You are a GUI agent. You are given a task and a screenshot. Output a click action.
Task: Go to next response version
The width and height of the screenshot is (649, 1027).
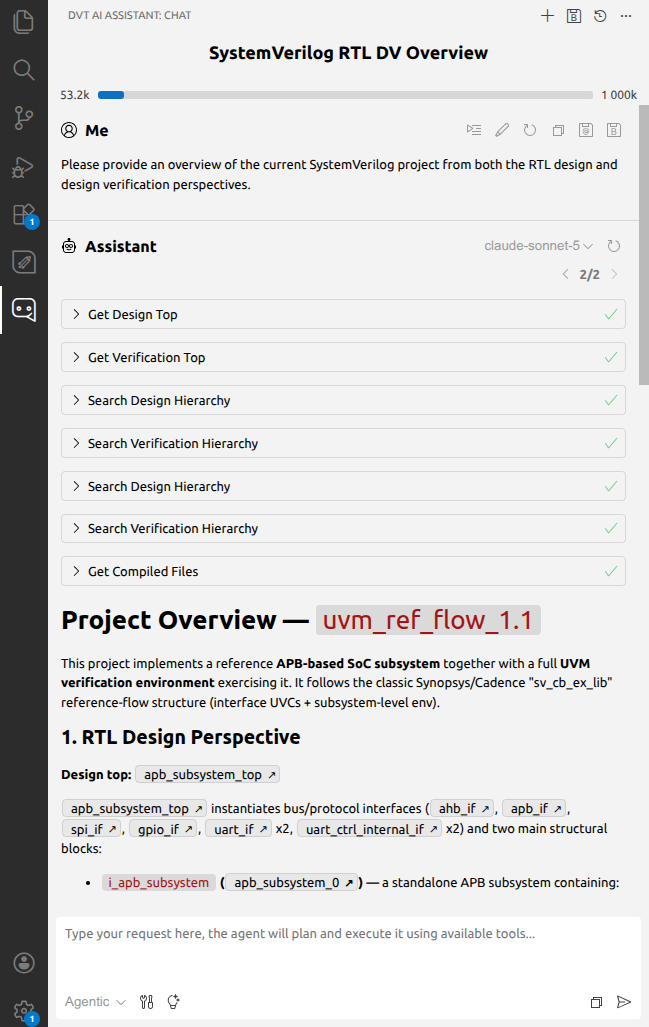tap(614, 274)
